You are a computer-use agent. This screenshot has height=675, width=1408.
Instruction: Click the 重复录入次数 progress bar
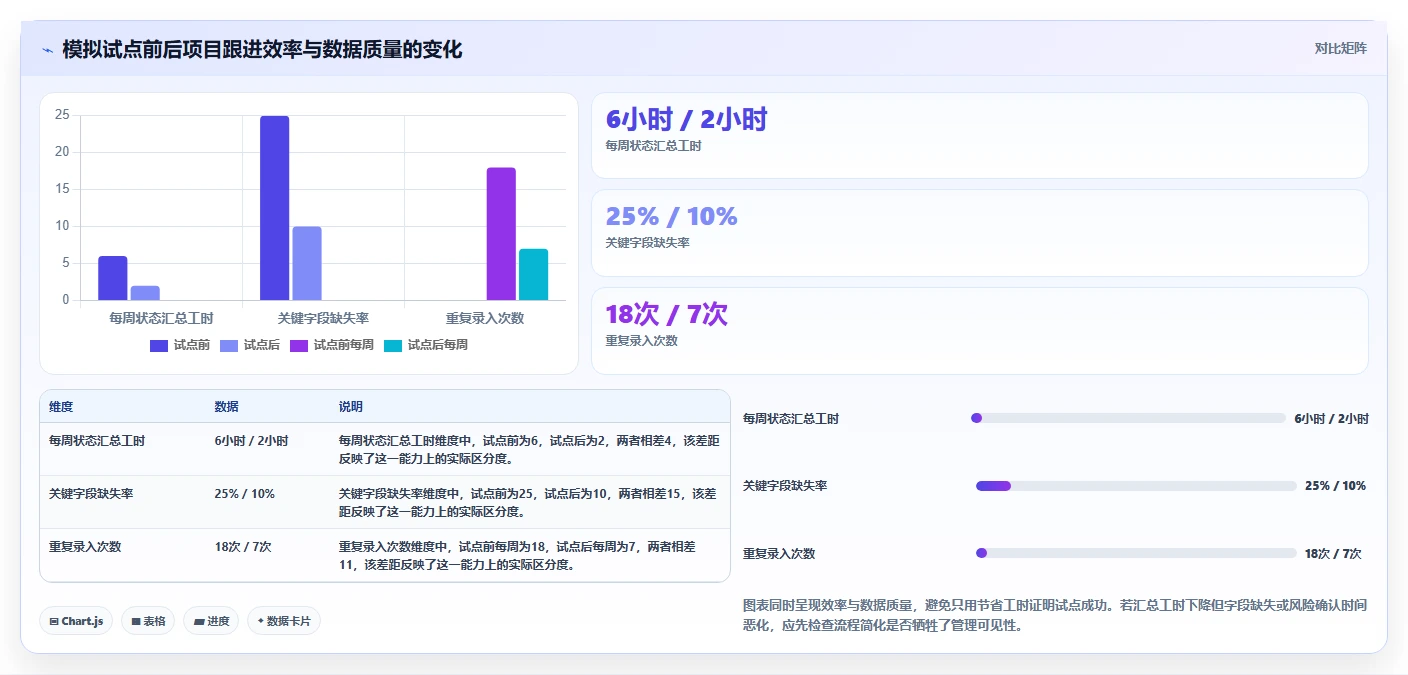tap(1136, 553)
